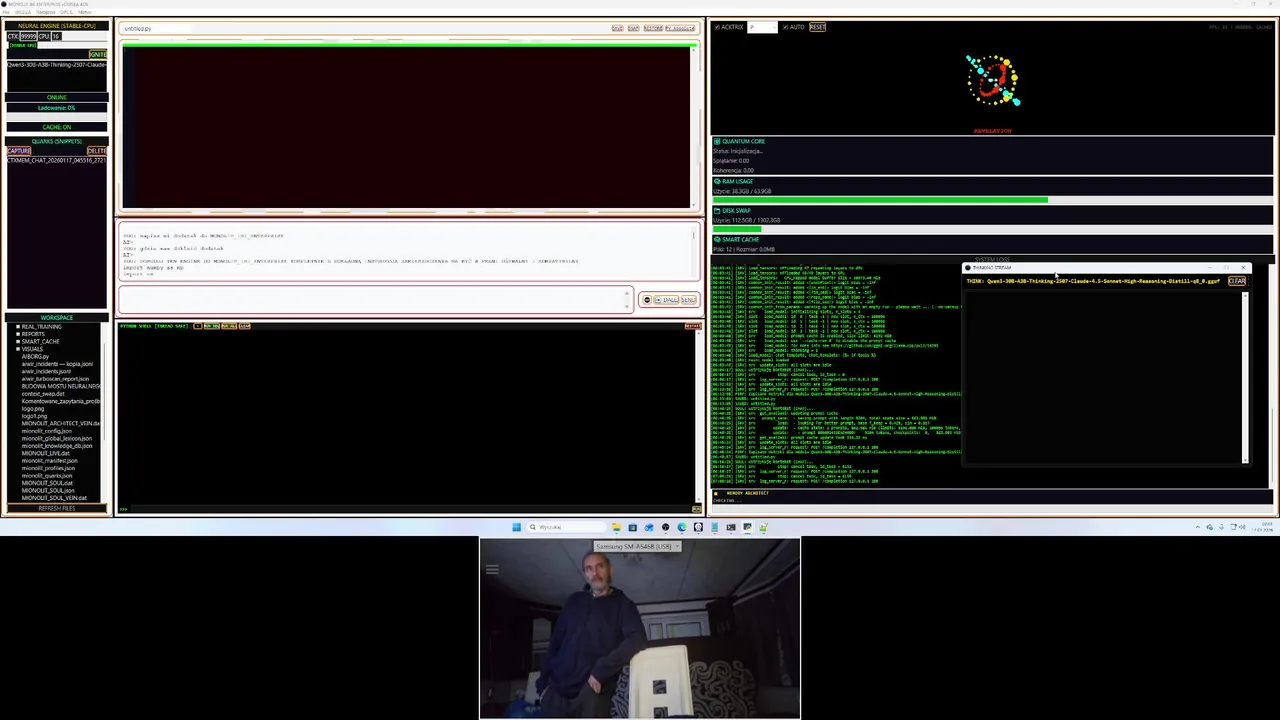This screenshot has height=720, width=1280.
Task: Select file mionolit_manifest.json
Action: [x=50, y=461]
